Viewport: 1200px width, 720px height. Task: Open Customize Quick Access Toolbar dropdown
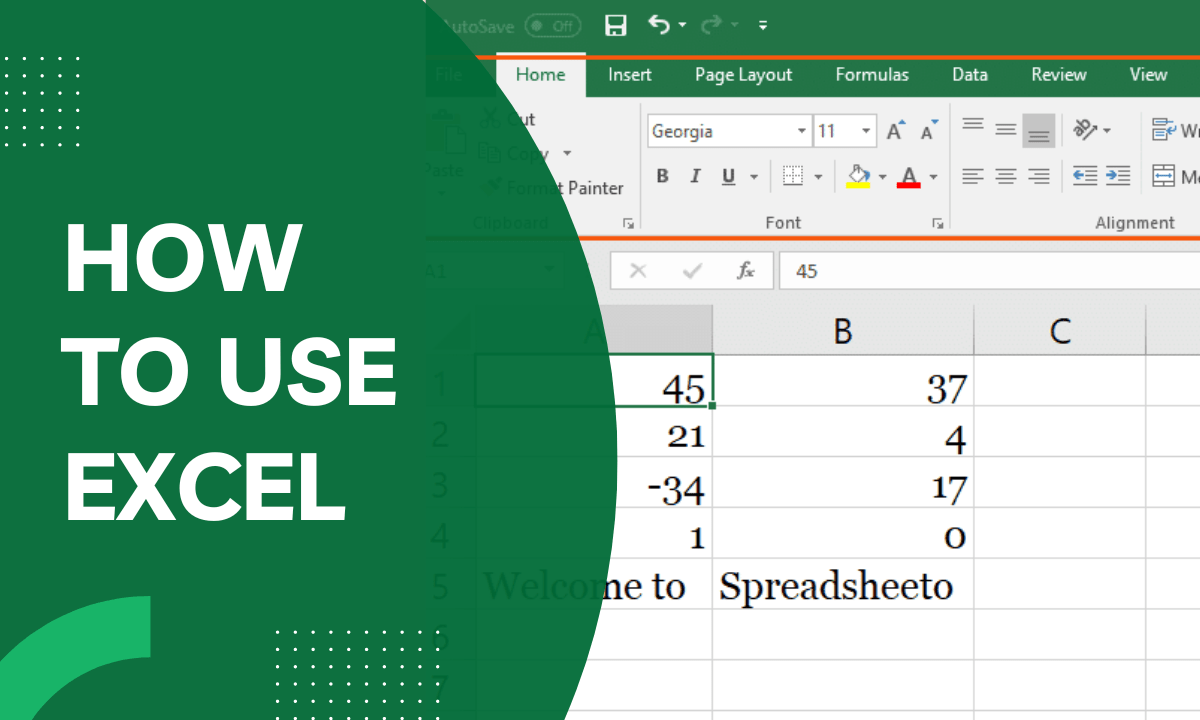coord(763,25)
